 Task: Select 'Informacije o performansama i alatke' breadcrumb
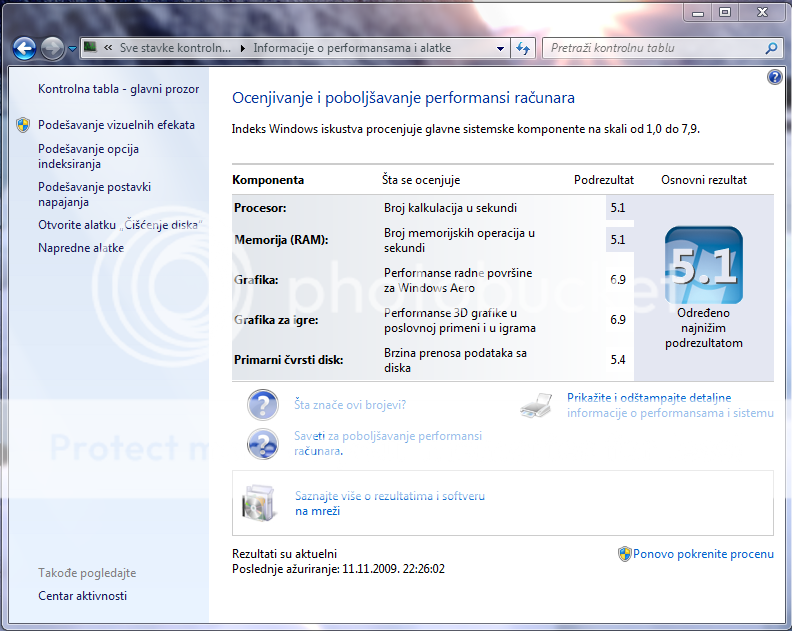(x=351, y=48)
